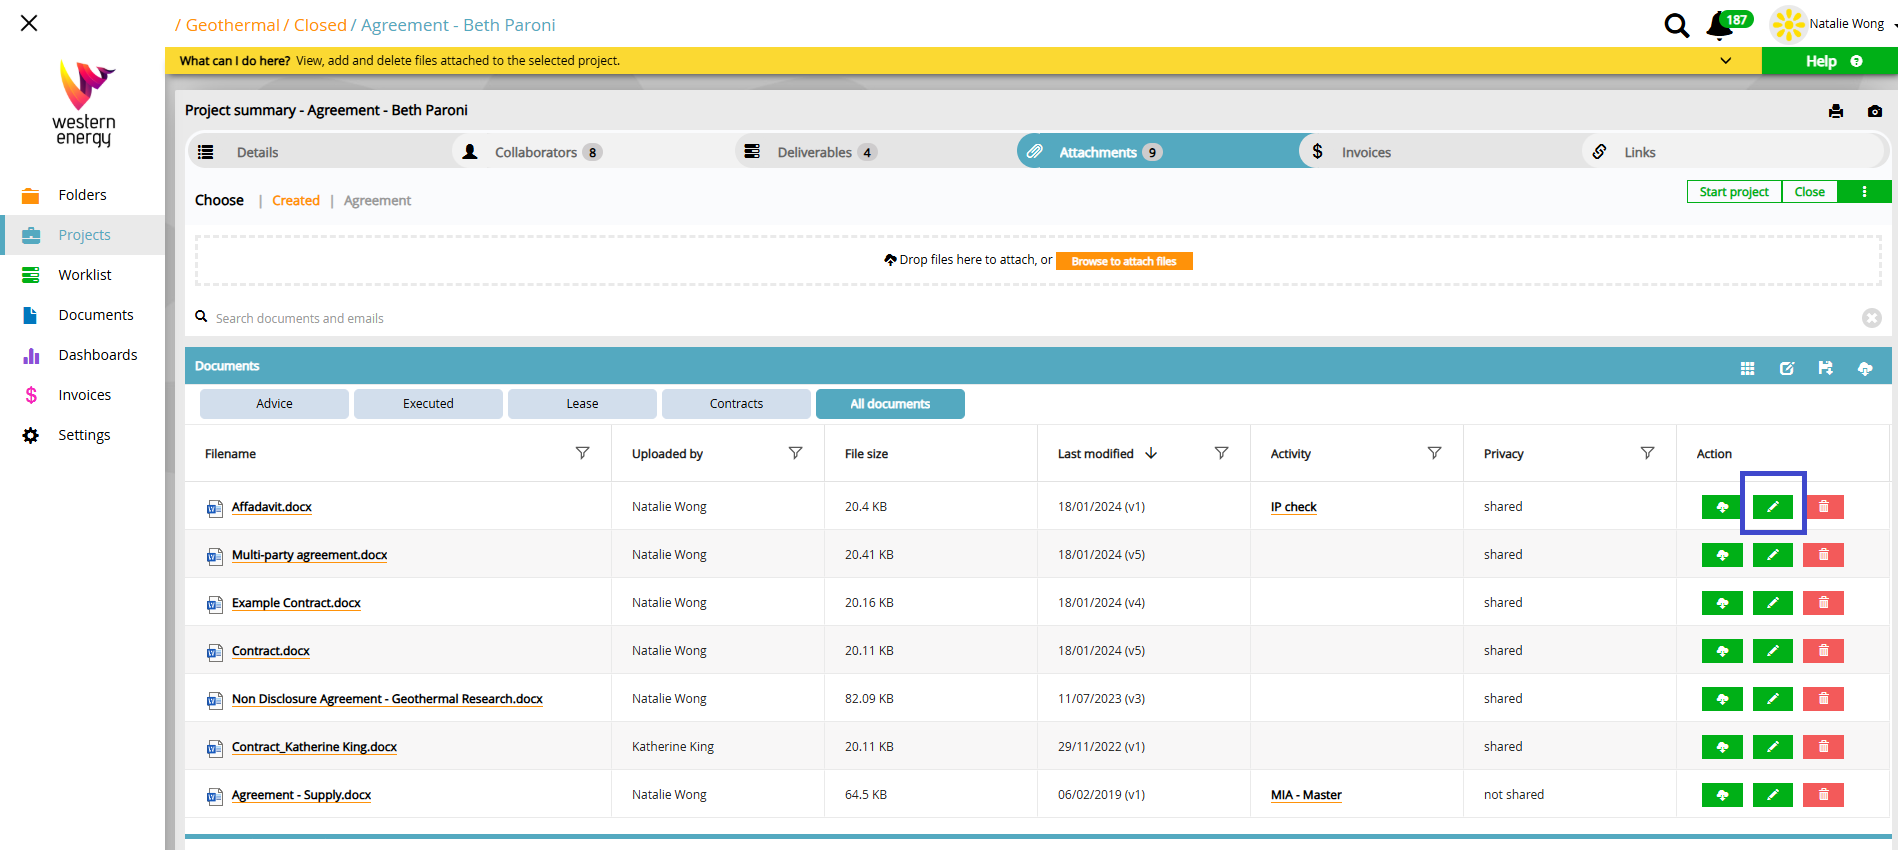Screen dimensions: 1898x850
Task: Close the sidebar with the X icon
Action: (29, 23)
